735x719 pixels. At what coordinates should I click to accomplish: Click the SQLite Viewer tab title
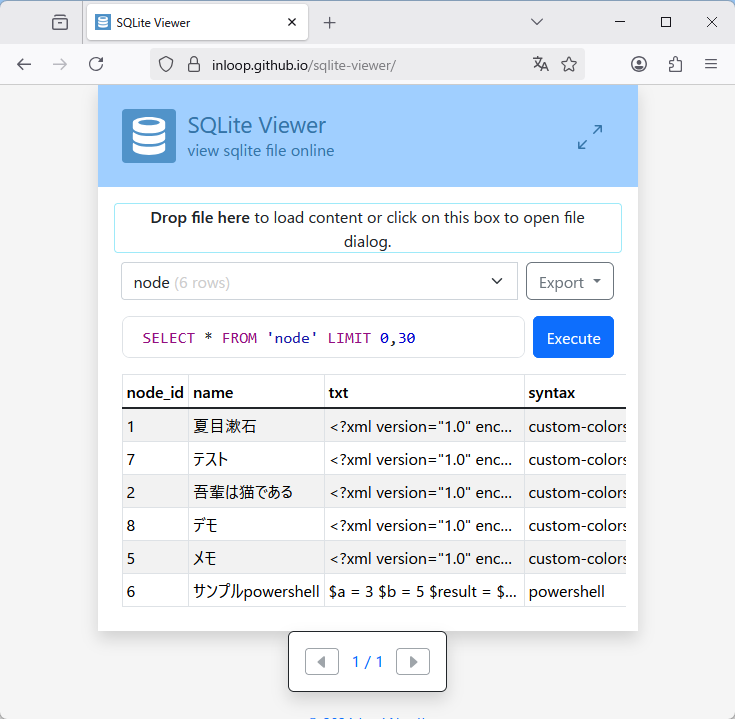tap(153, 22)
